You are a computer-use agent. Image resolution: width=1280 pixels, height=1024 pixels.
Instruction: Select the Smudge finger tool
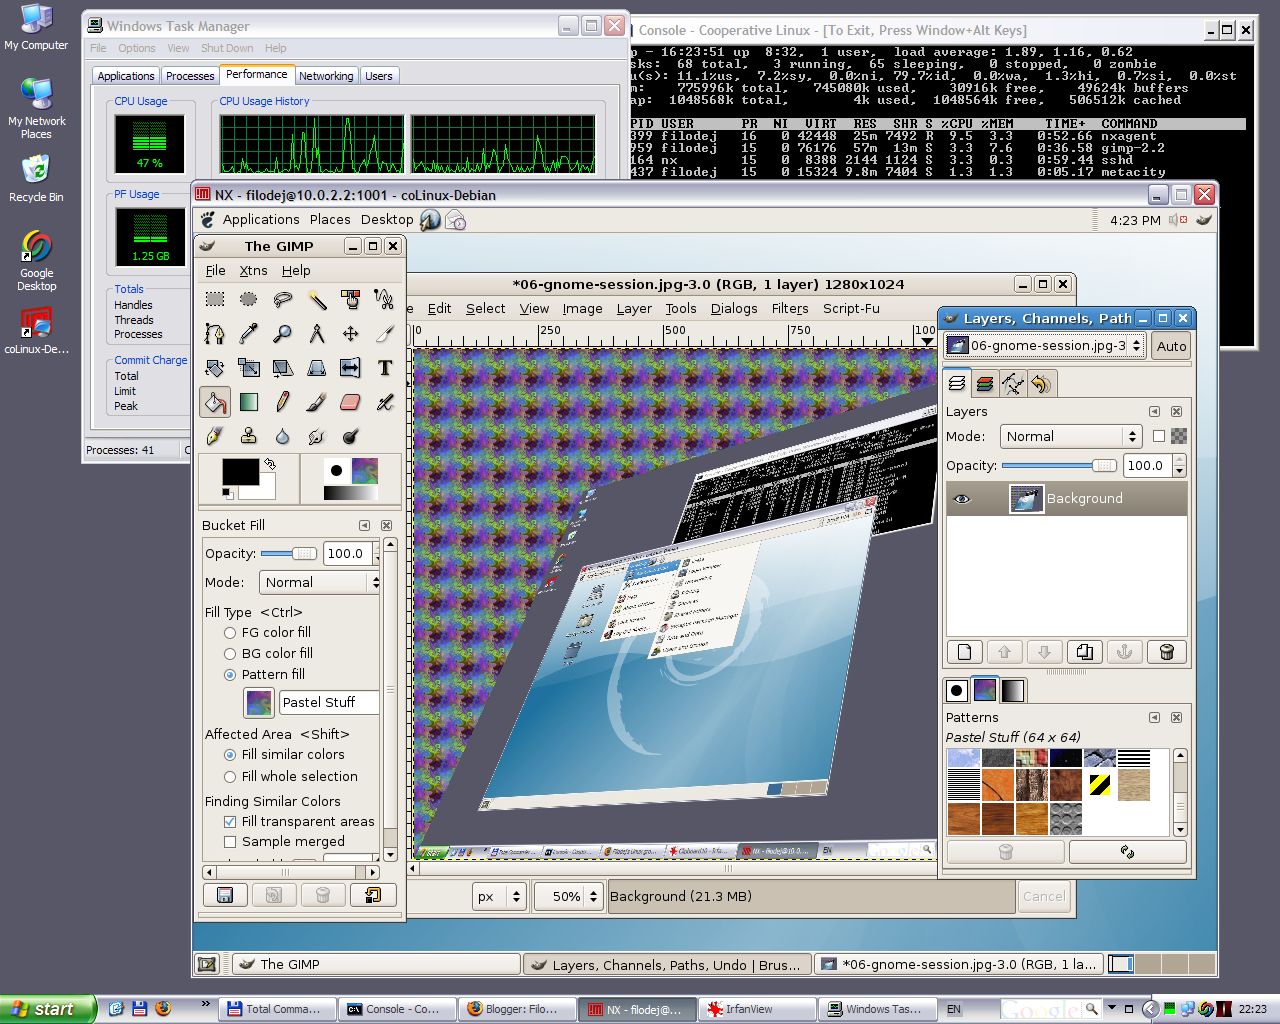(x=317, y=436)
